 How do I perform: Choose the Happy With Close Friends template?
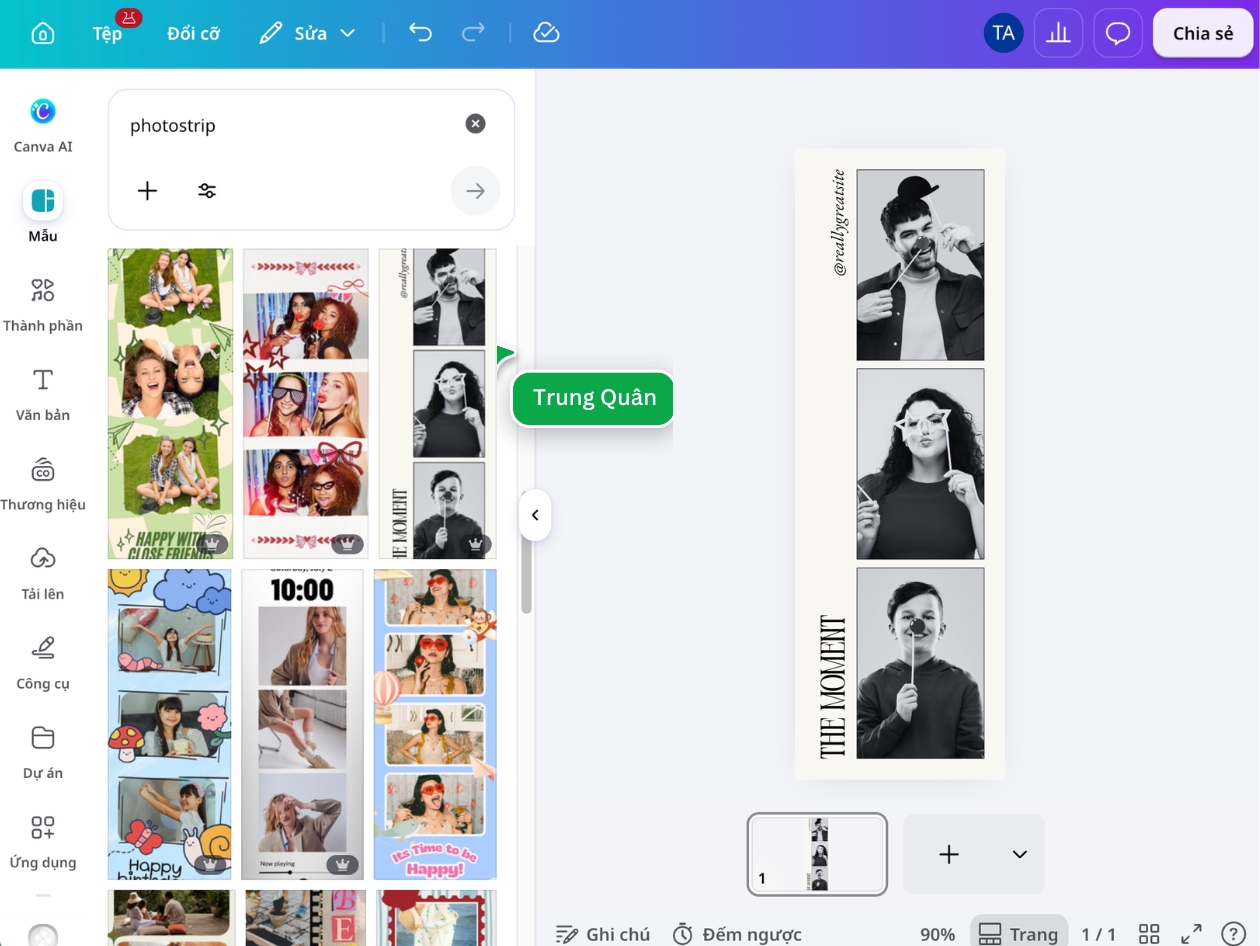click(171, 403)
